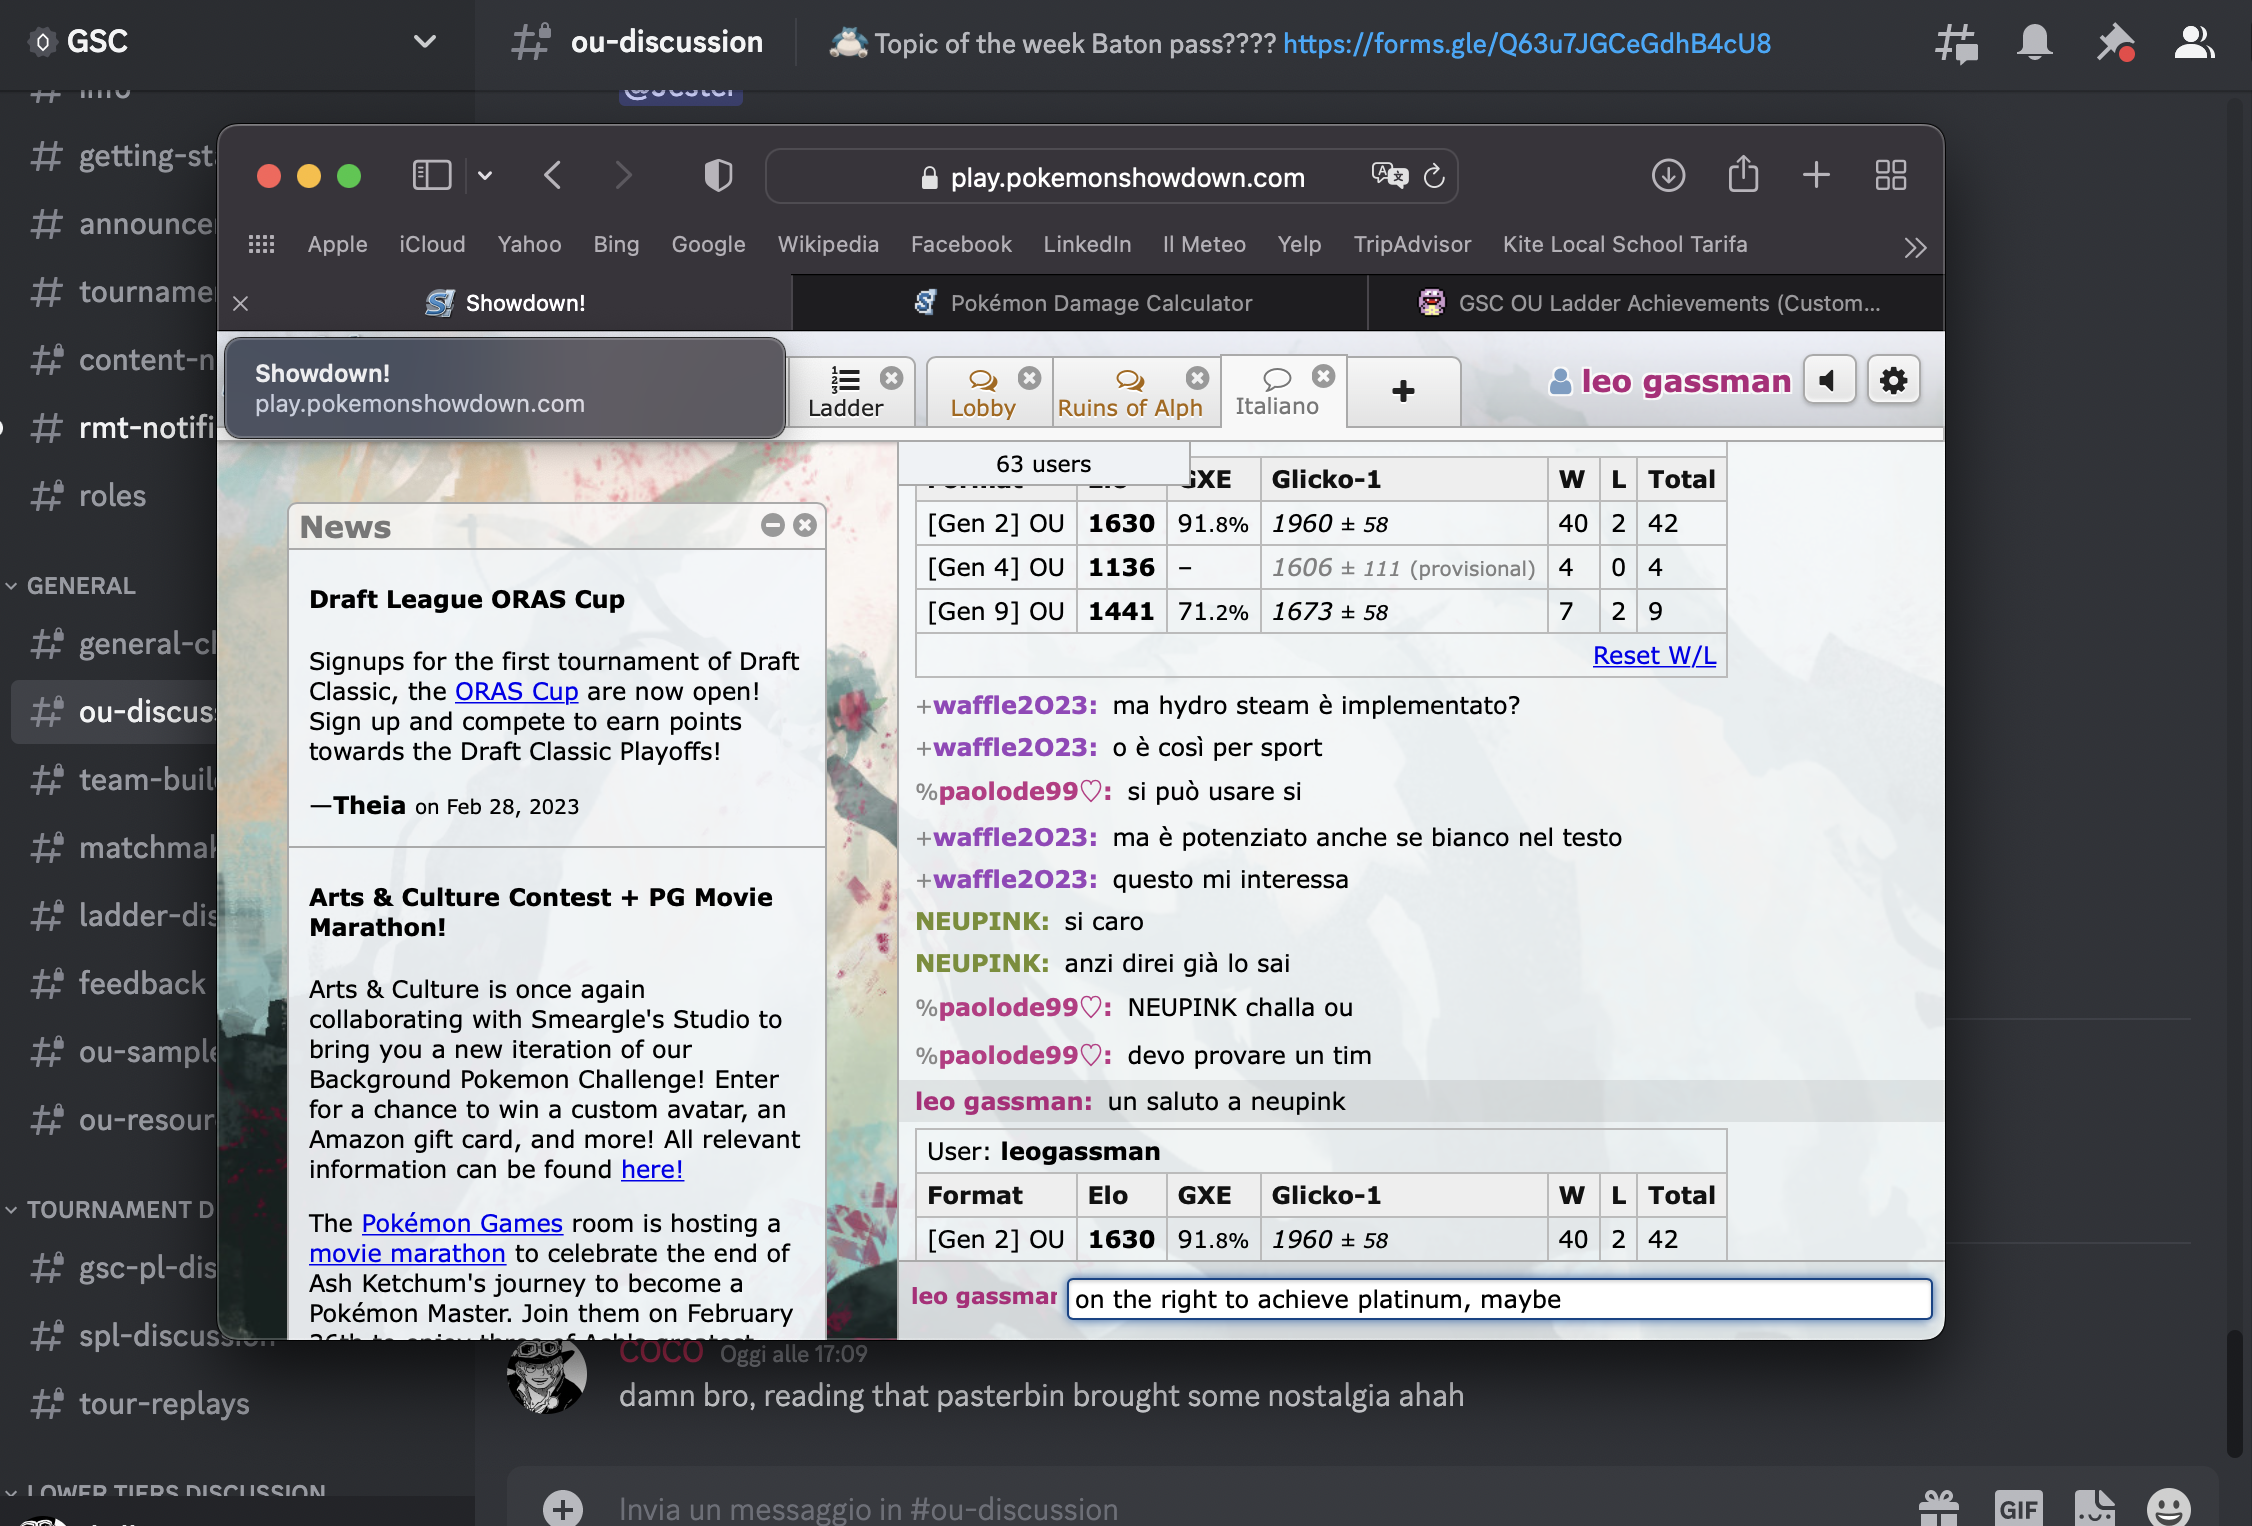2252x1526 pixels.
Task: Close the Showdown! Safari tab
Action: point(240,303)
